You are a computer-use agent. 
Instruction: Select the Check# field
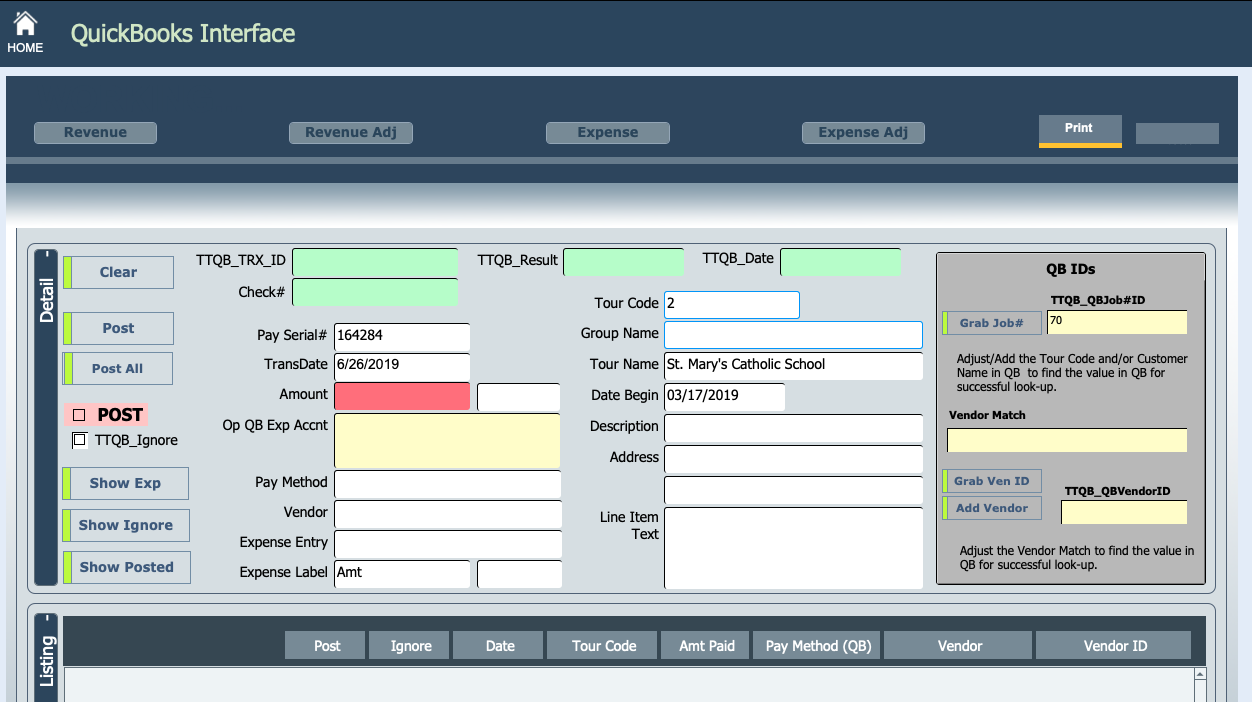coord(375,293)
